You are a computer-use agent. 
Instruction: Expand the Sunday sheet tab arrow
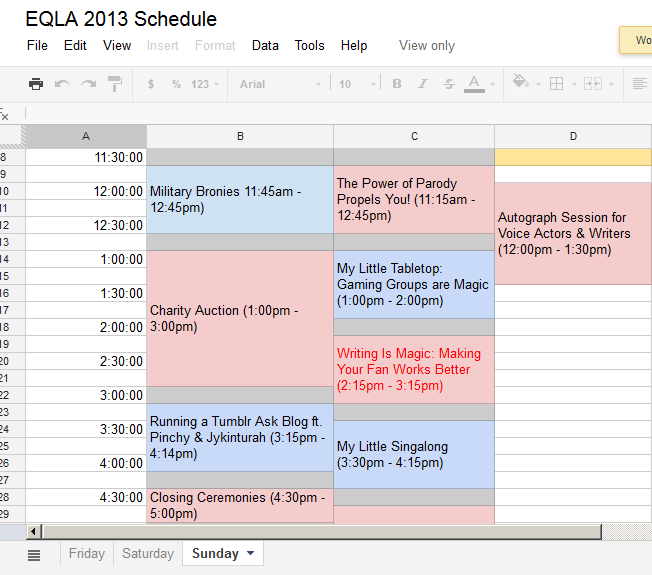250,553
